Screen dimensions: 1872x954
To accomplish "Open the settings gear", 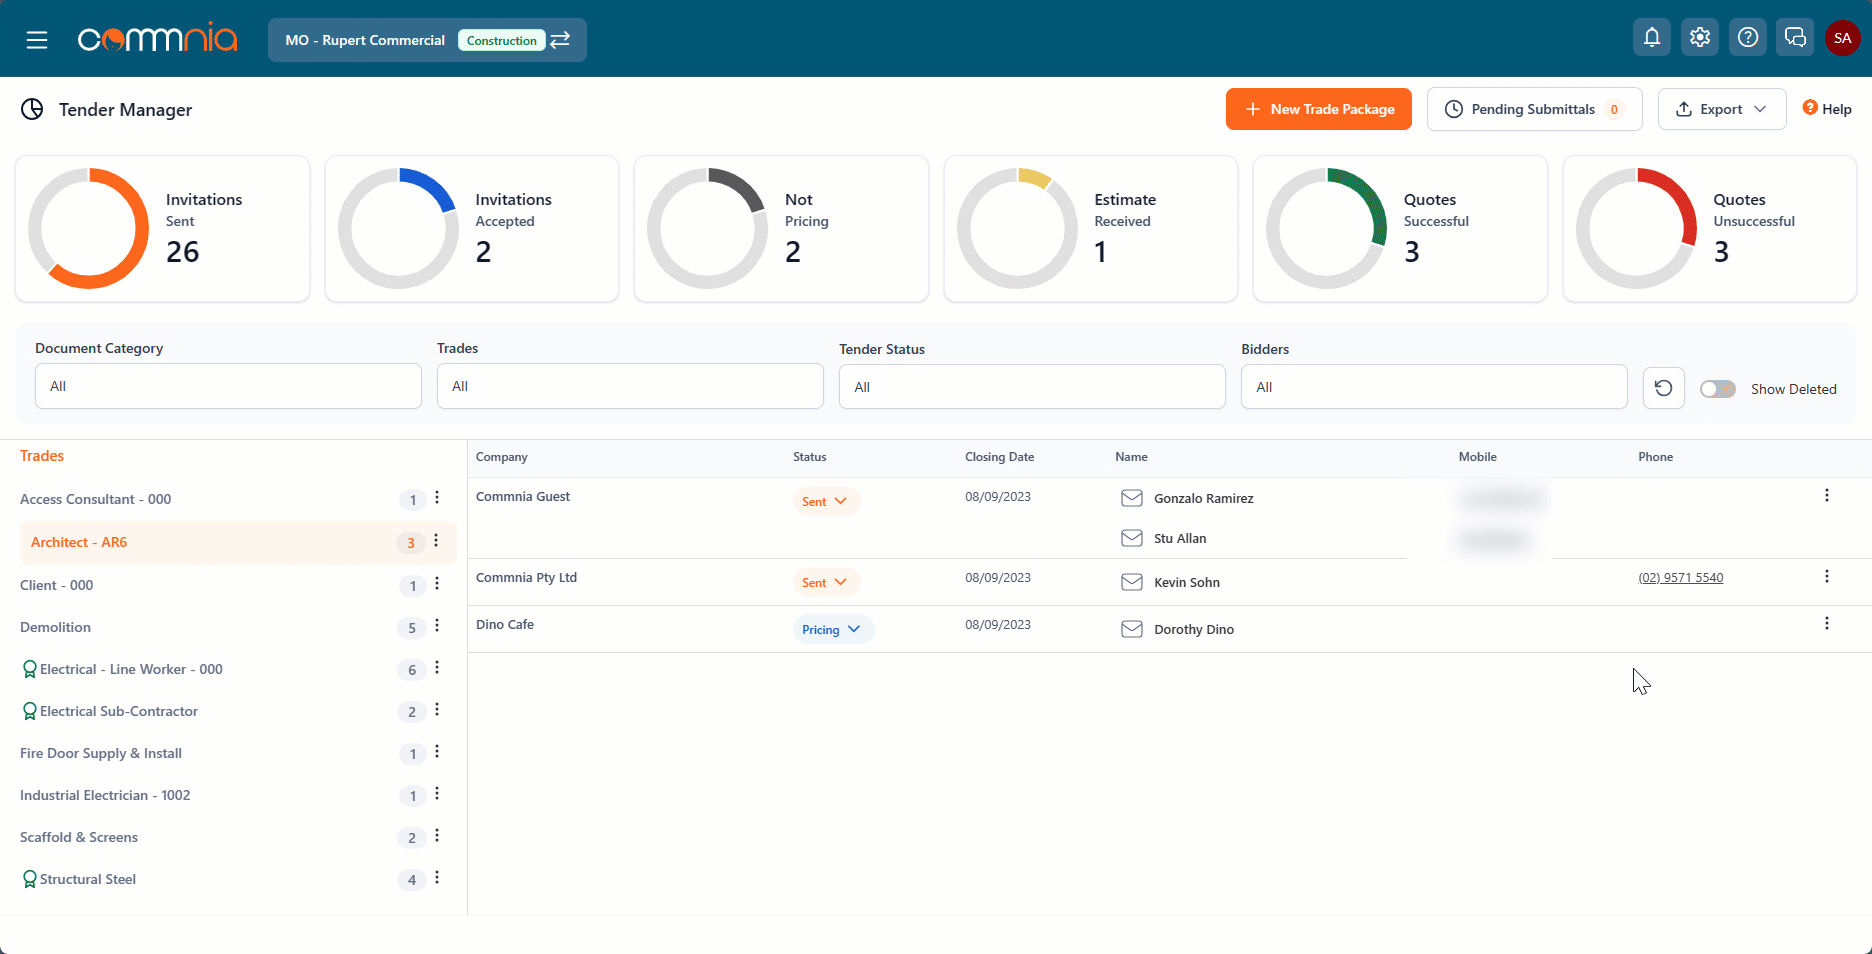I will coord(1700,38).
